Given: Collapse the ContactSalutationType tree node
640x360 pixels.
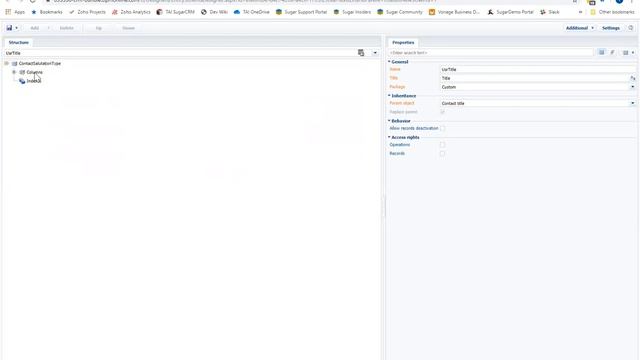Looking at the screenshot, I should click(7, 63).
